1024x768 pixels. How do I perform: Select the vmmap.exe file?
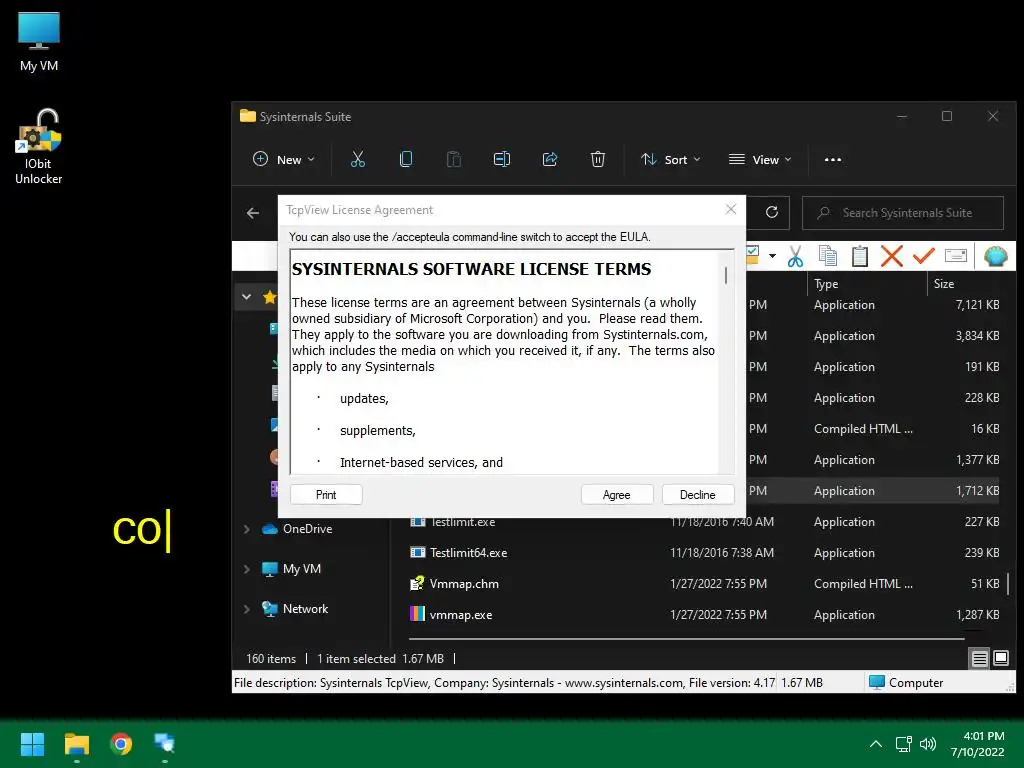click(460, 615)
